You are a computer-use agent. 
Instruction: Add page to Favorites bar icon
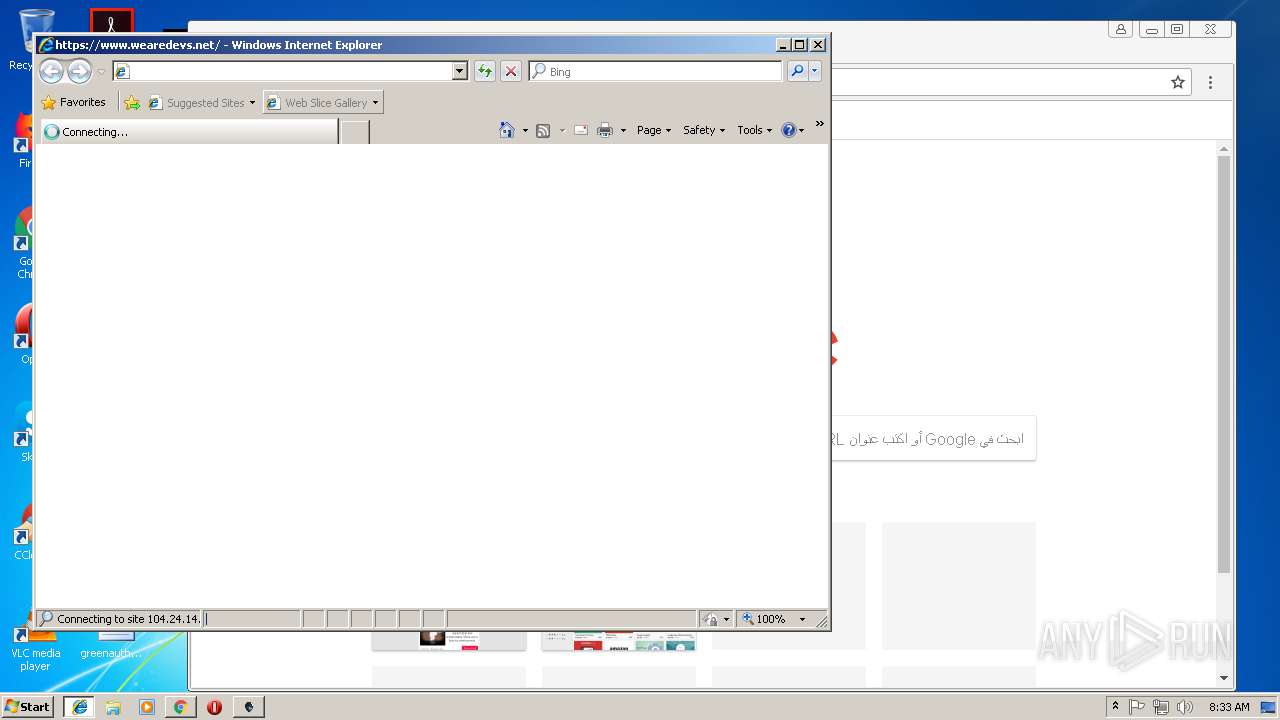click(132, 102)
